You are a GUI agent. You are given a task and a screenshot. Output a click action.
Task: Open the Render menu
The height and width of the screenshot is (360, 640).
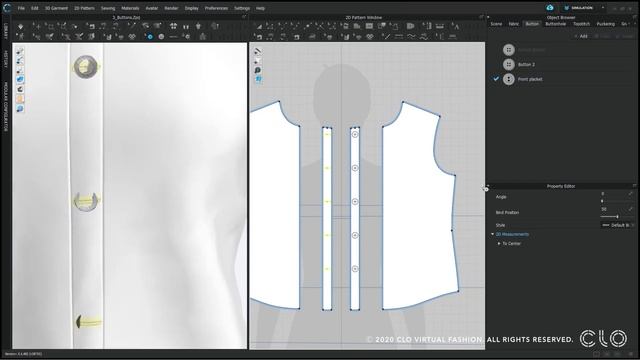tap(171, 8)
